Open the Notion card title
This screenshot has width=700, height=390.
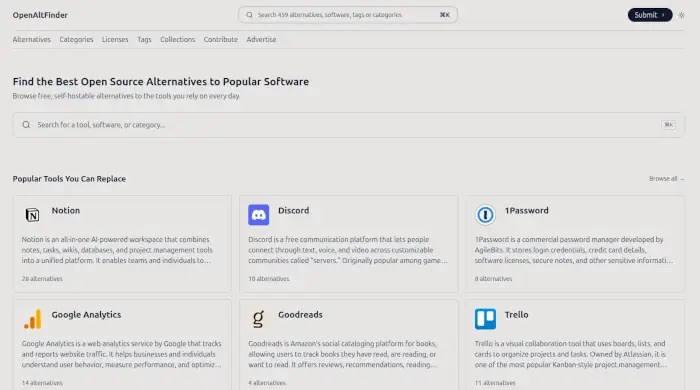pyautogui.click(x=66, y=211)
